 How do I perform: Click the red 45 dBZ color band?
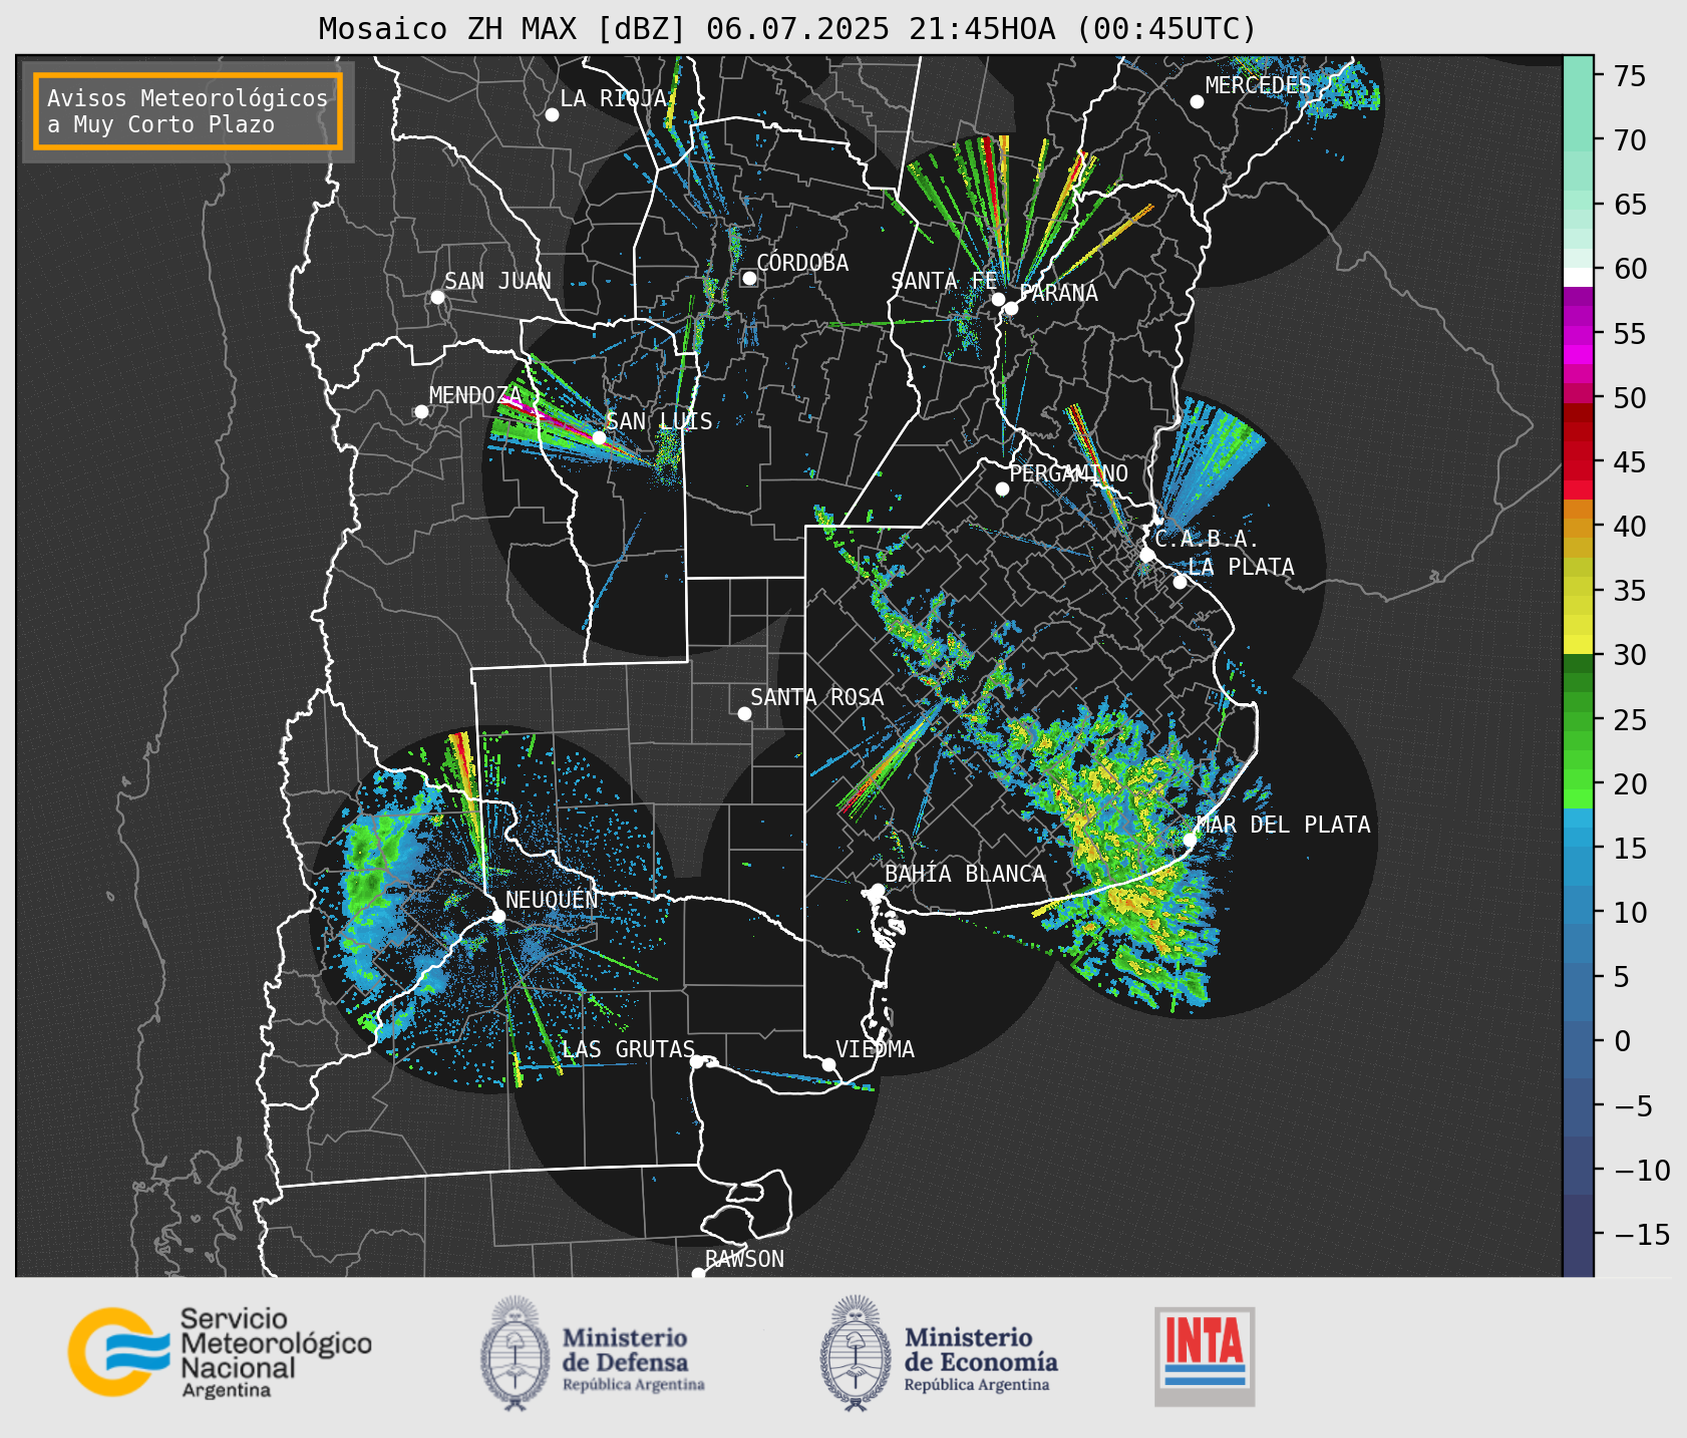click(x=1578, y=470)
